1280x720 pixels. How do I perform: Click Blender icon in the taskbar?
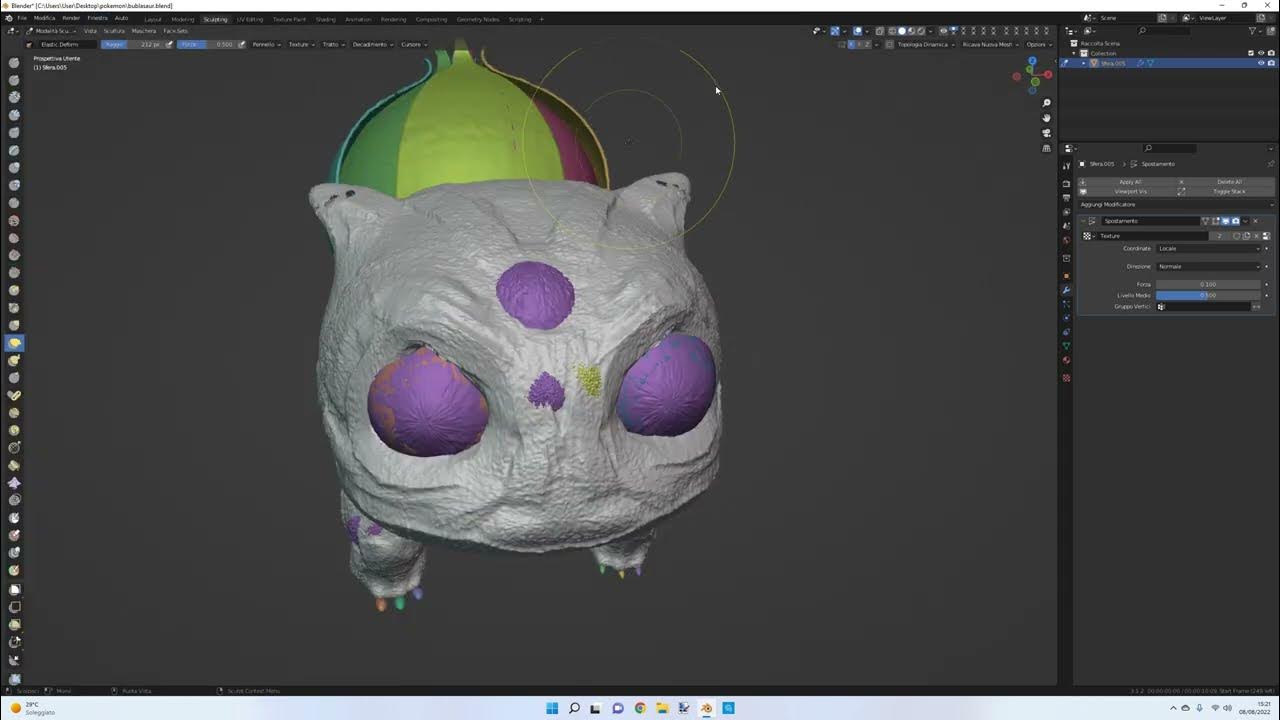click(706, 708)
